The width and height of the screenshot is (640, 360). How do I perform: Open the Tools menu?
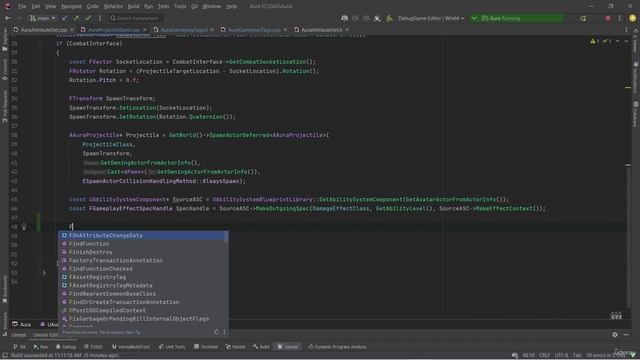coord(180,7)
